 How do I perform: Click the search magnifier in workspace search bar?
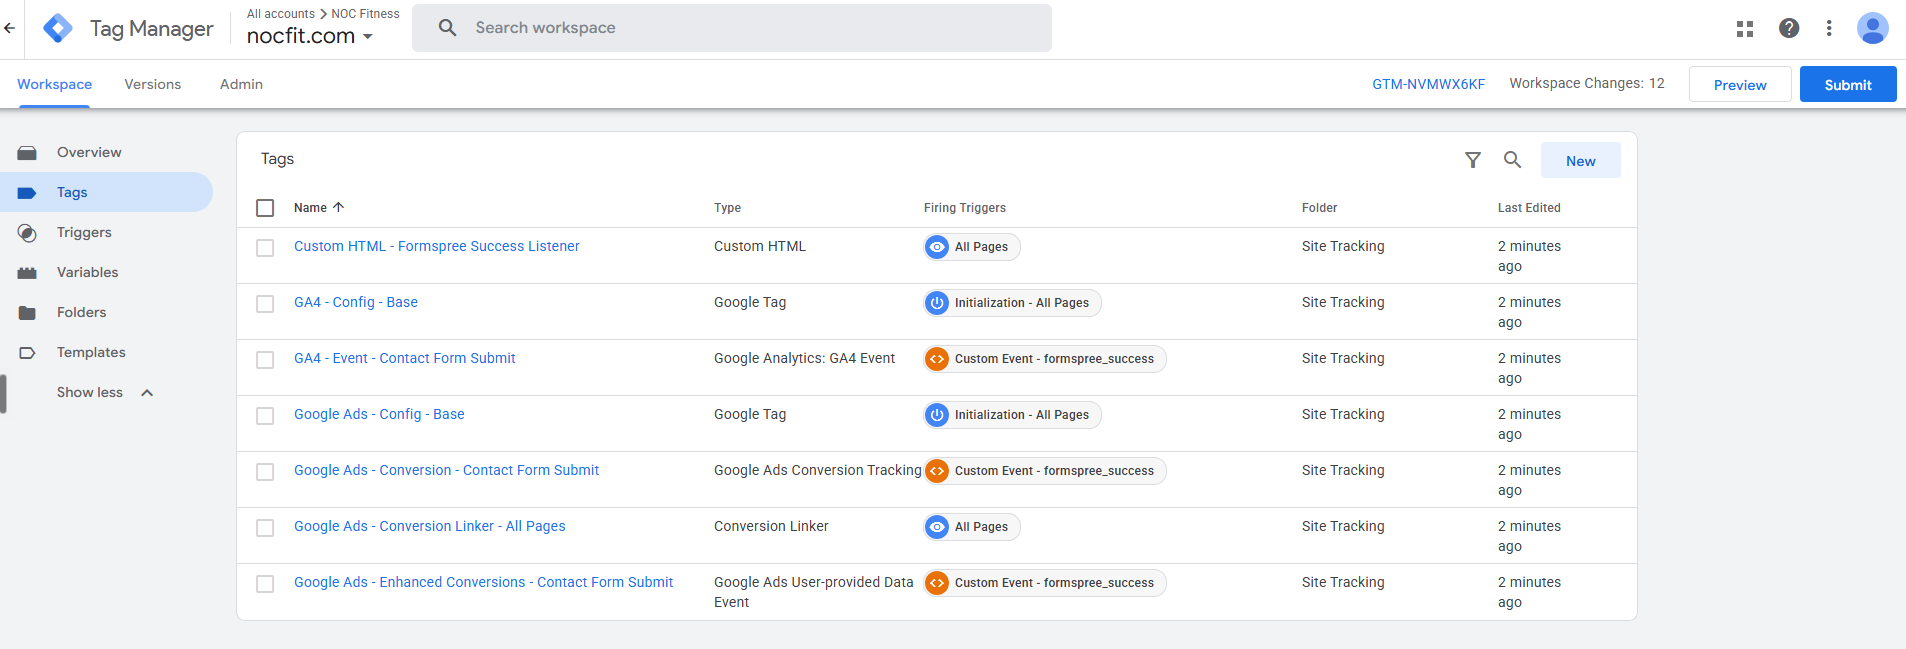[x=447, y=28]
